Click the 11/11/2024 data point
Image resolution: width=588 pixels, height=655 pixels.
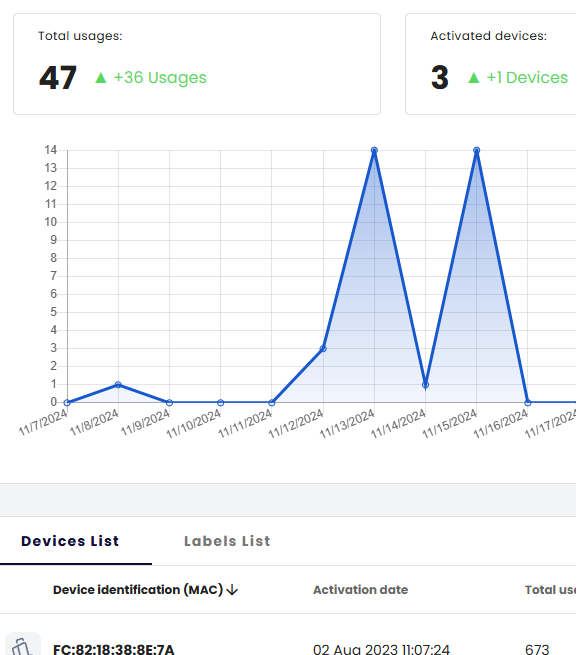click(x=271, y=403)
